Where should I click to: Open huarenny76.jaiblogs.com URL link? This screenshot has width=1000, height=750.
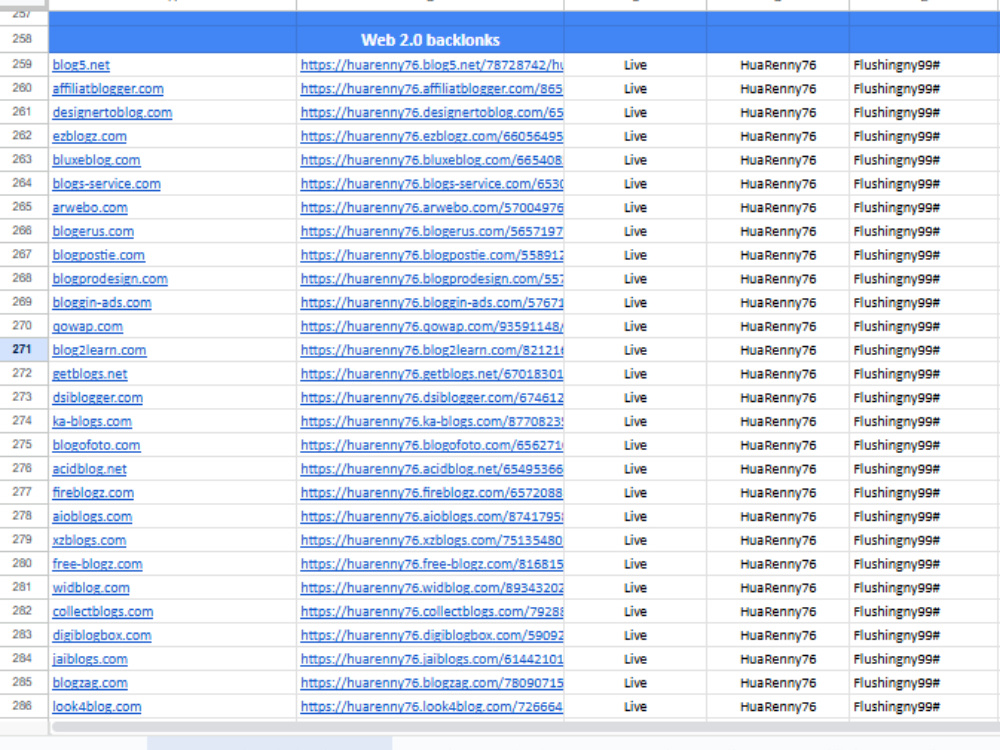432,659
